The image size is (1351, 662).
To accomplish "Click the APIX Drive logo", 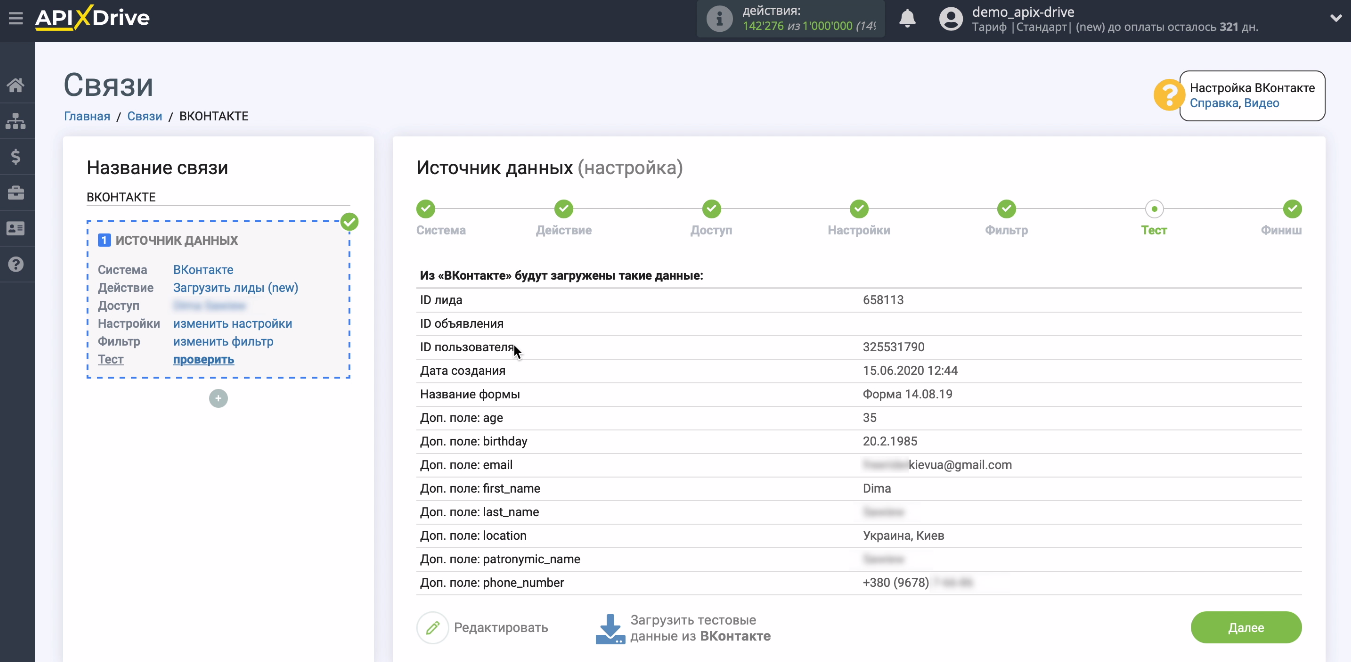I will pyautogui.click(x=92, y=18).
